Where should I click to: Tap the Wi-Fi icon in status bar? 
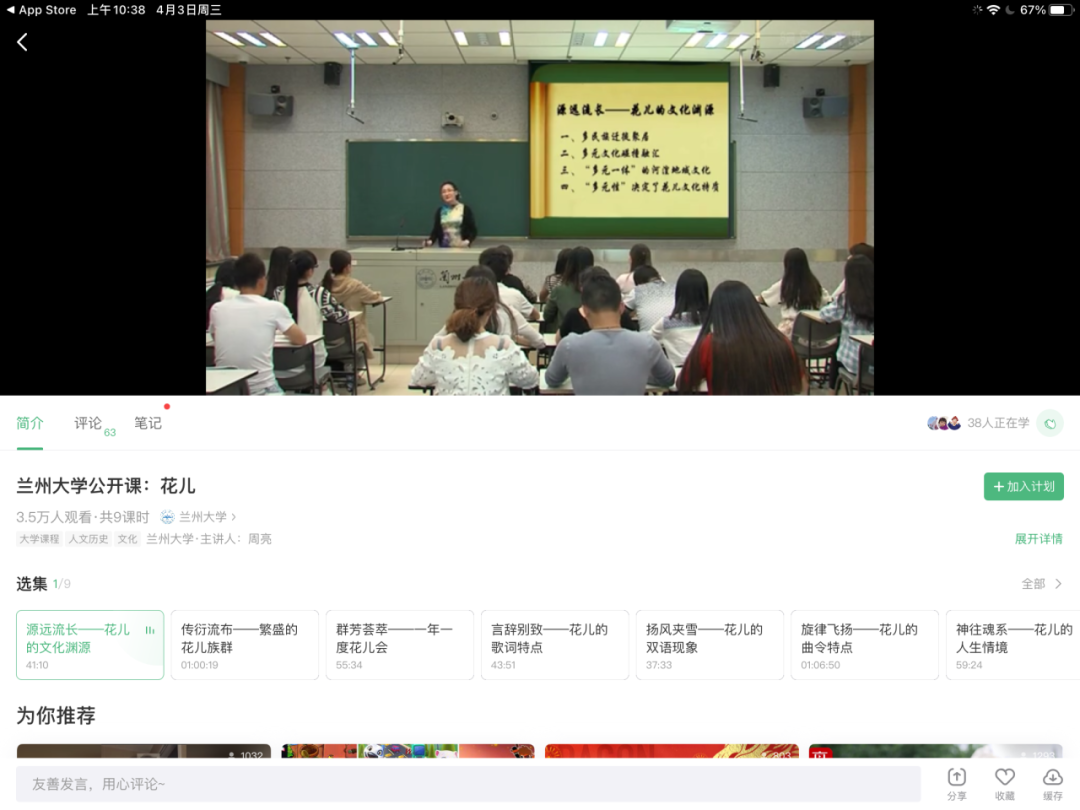coord(993,10)
